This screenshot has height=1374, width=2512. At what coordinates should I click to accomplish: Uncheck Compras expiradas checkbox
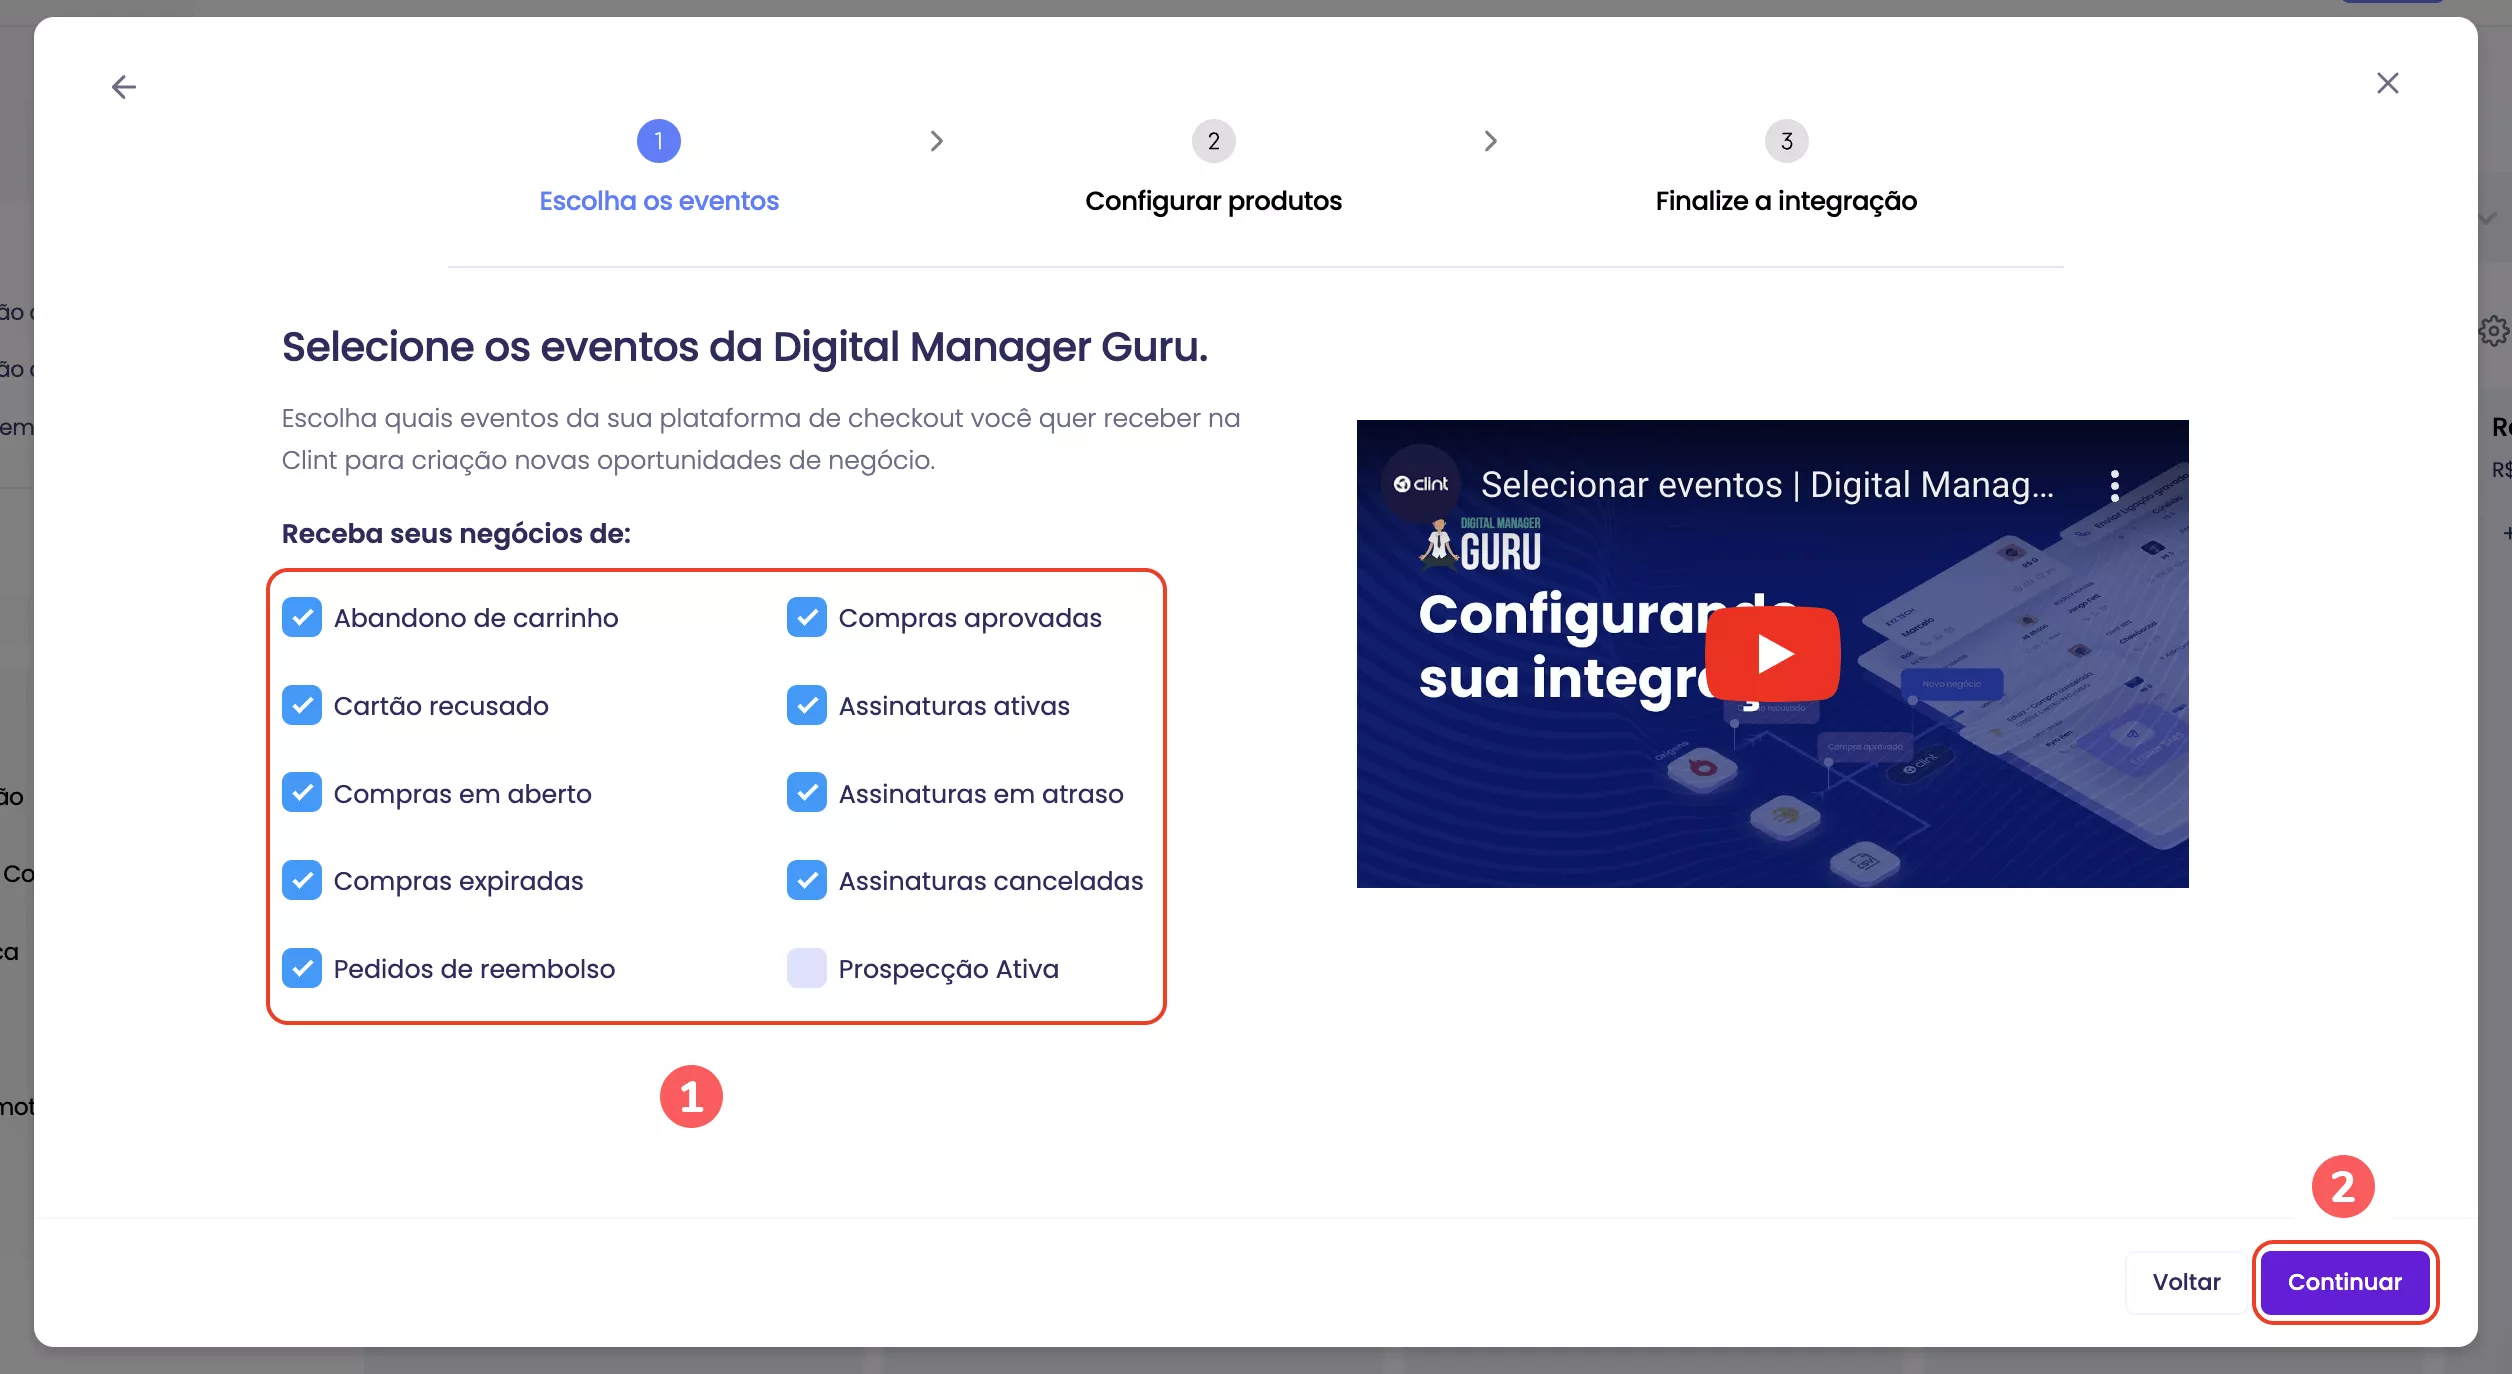click(302, 880)
